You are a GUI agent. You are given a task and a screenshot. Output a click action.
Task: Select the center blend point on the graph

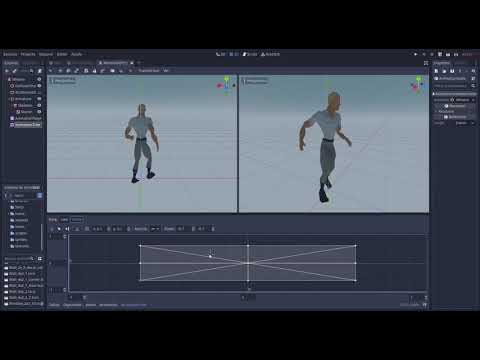pyautogui.click(x=248, y=263)
